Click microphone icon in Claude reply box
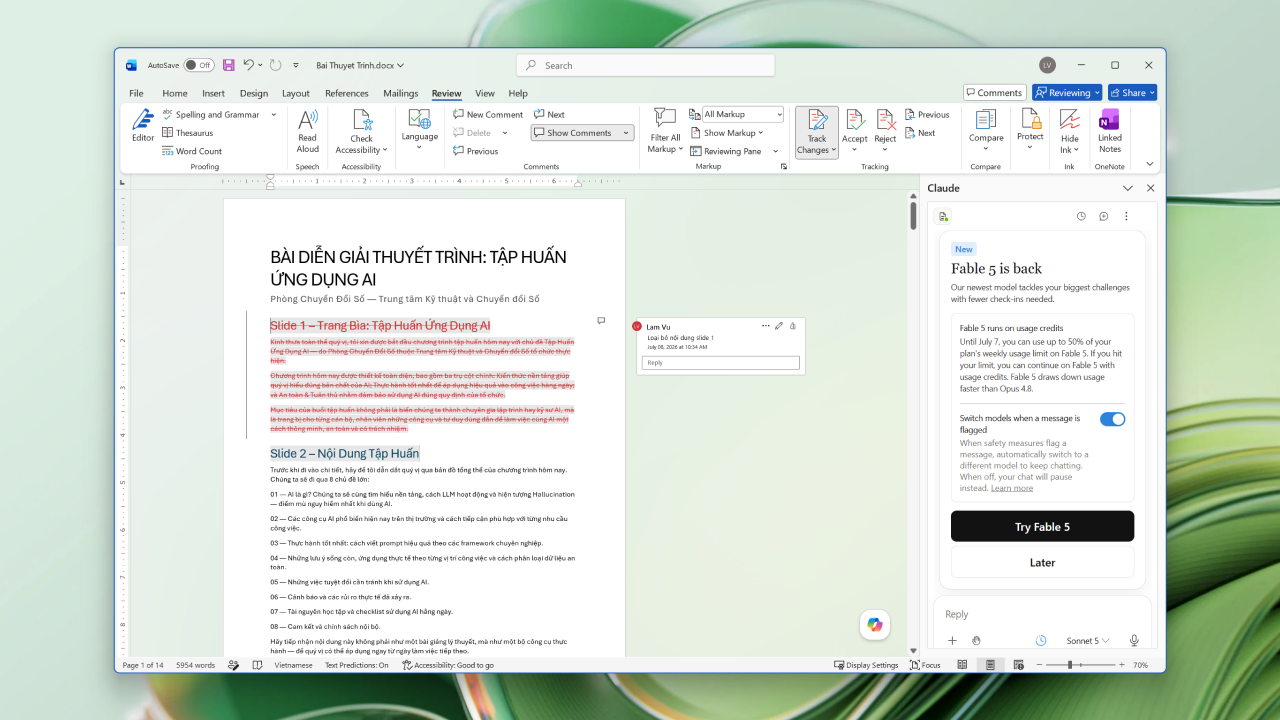 1134,641
